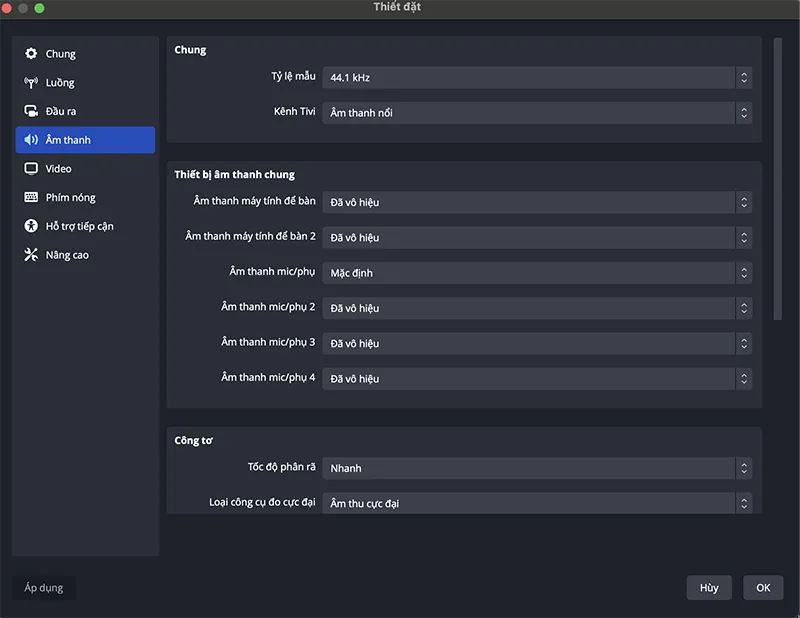Confirm settings with the OK button
Viewport: 800px width, 618px height.
pos(763,588)
